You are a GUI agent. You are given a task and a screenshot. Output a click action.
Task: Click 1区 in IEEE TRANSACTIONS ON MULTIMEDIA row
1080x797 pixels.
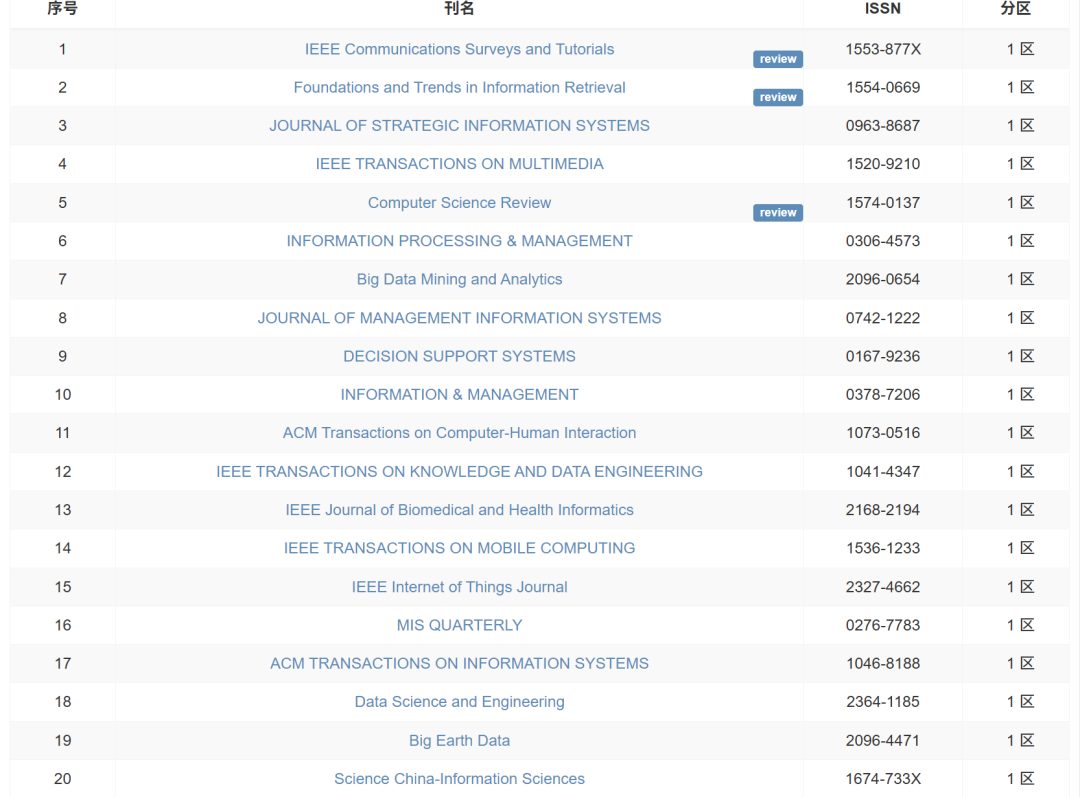[1020, 164]
